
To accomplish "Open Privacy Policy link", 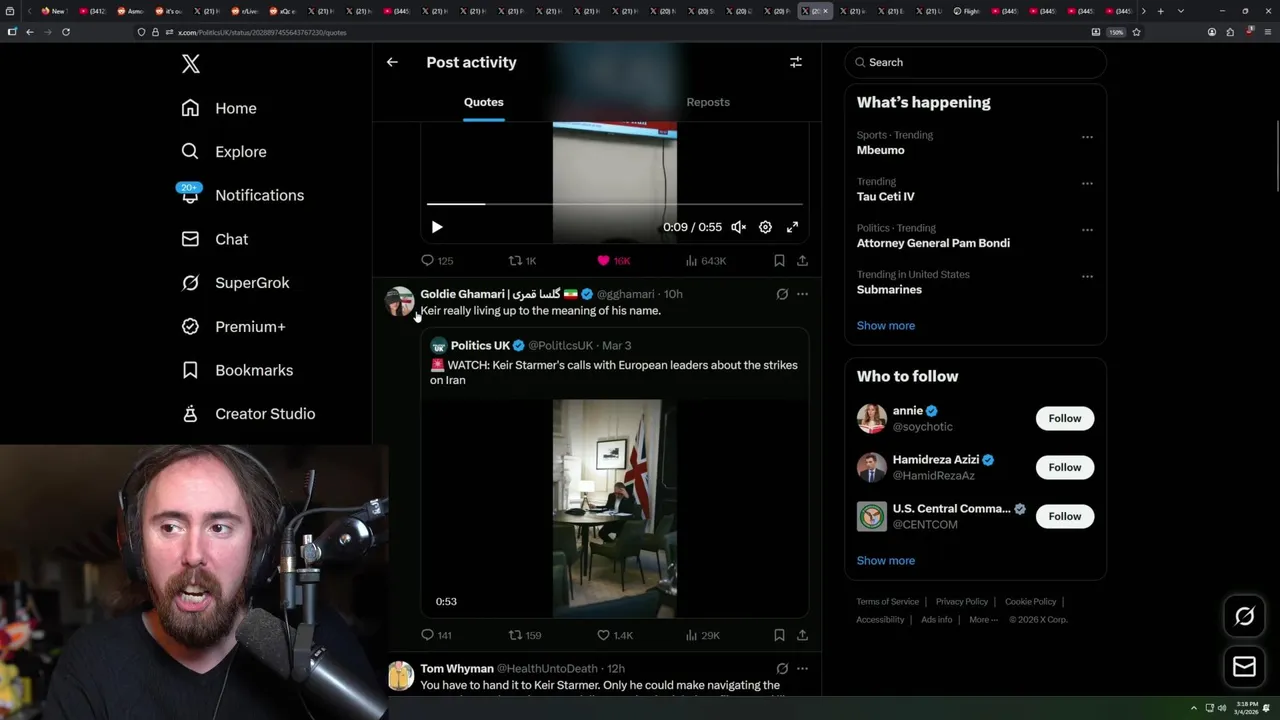I will point(961,602).
